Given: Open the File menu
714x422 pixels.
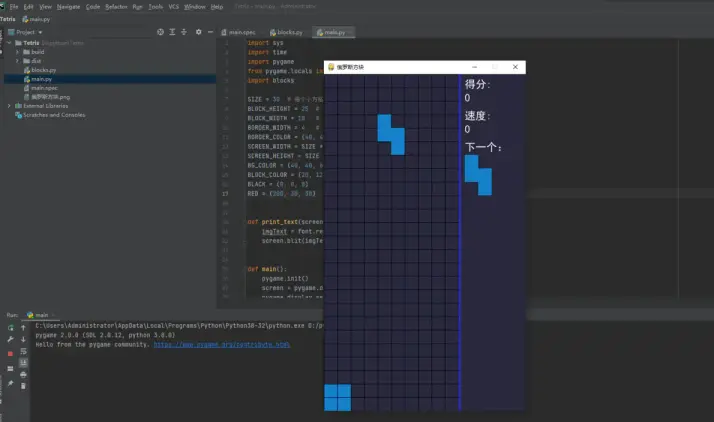Looking at the screenshot, I should 14,7.
